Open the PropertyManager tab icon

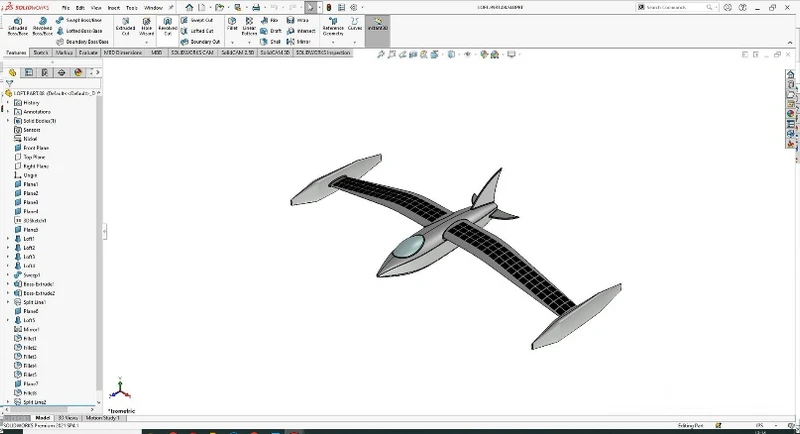(29, 72)
